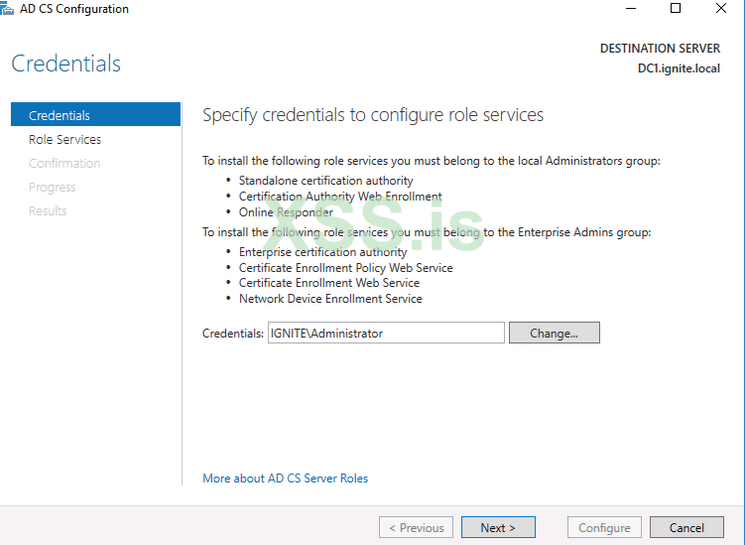Click the DC1.ignite.local destination server name

(x=678, y=69)
